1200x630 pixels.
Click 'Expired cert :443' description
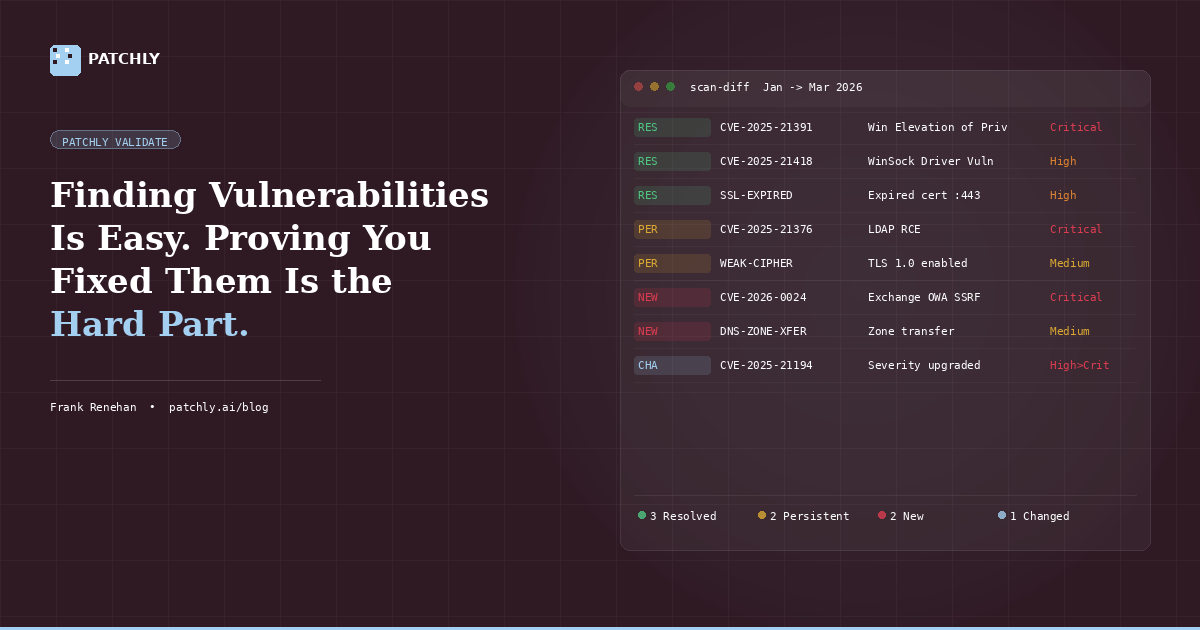[924, 195]
